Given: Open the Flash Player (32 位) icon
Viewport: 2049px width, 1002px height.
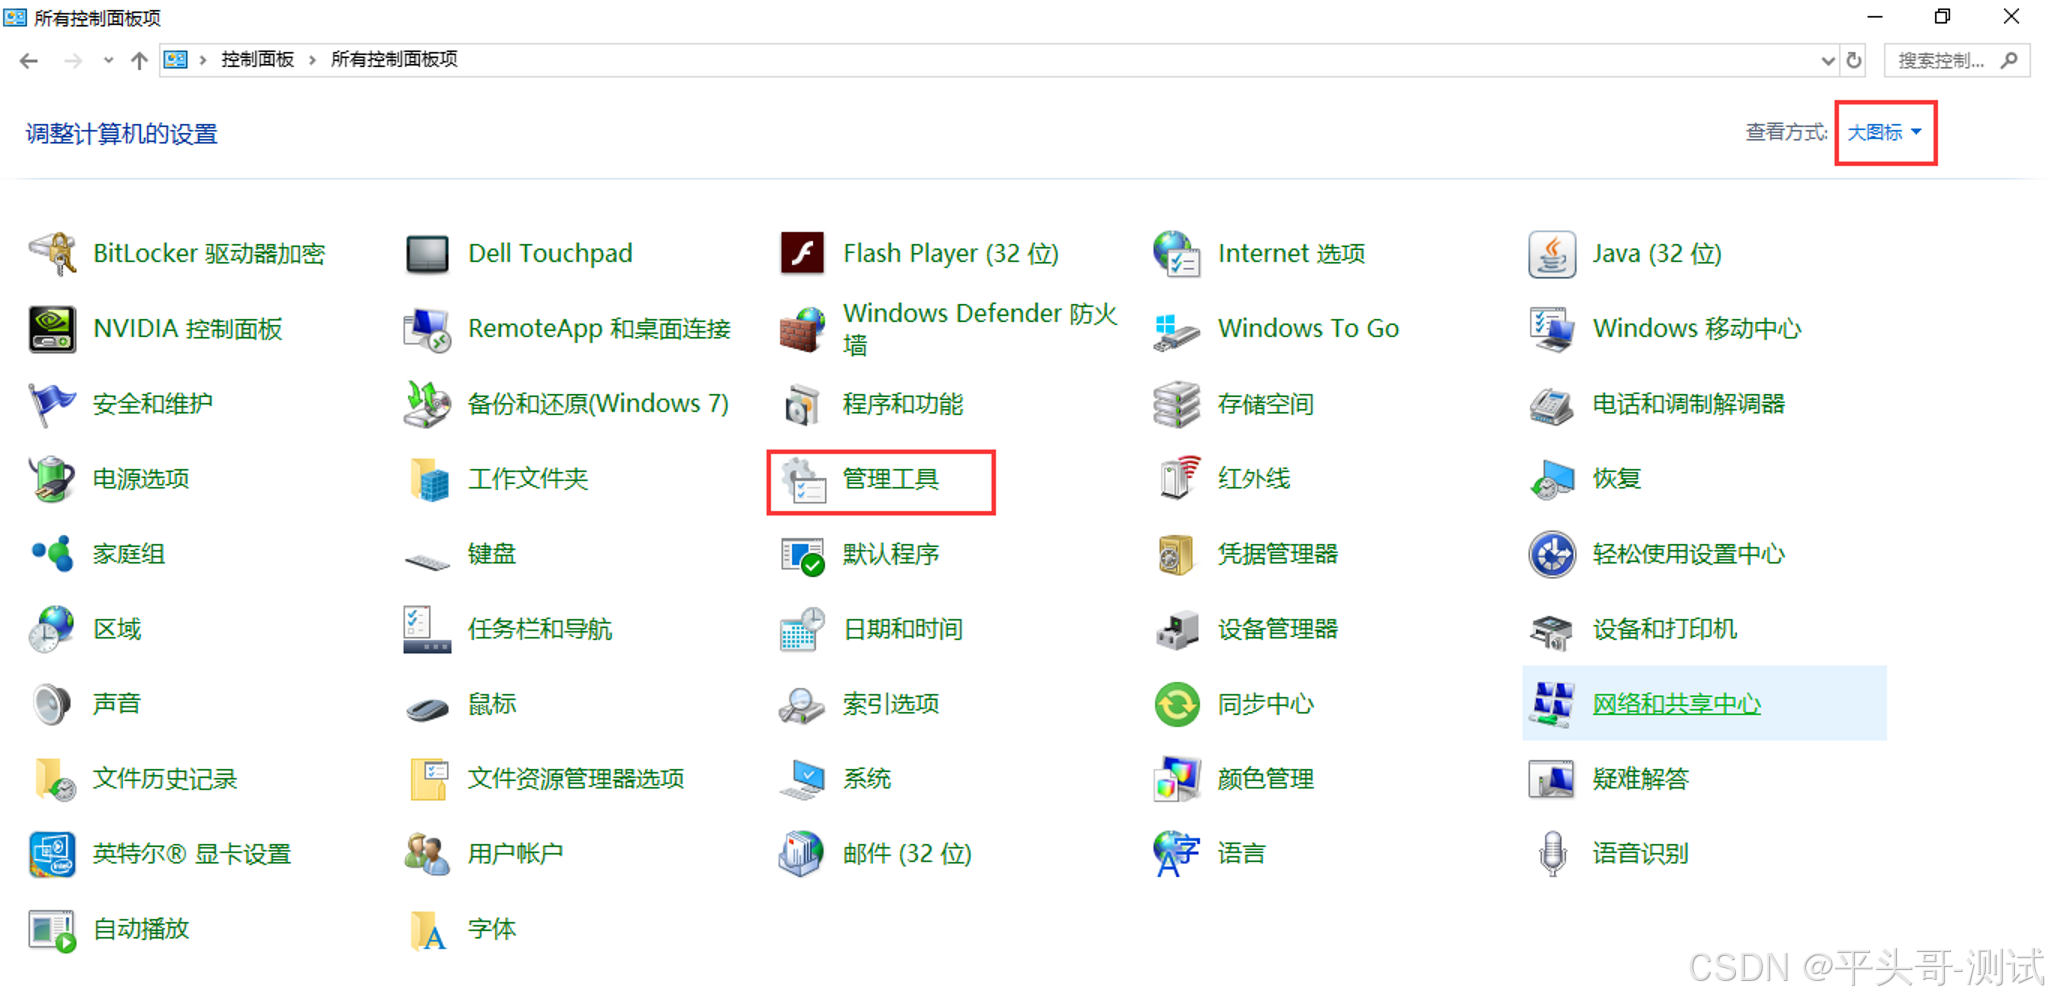Looking at the screenshot, I should 802,254.
